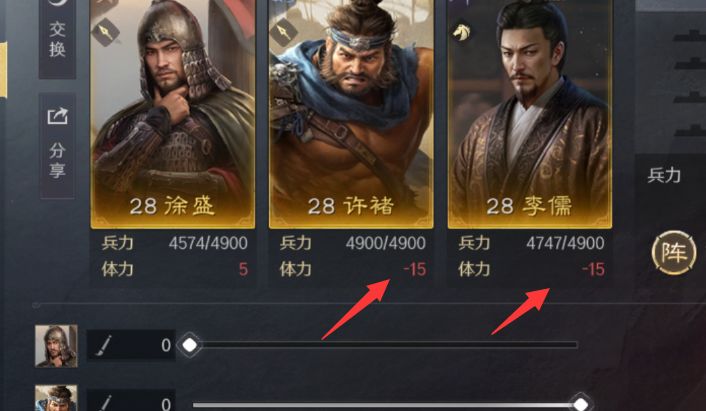Click first troop slider diamond handle

[190, 345]
